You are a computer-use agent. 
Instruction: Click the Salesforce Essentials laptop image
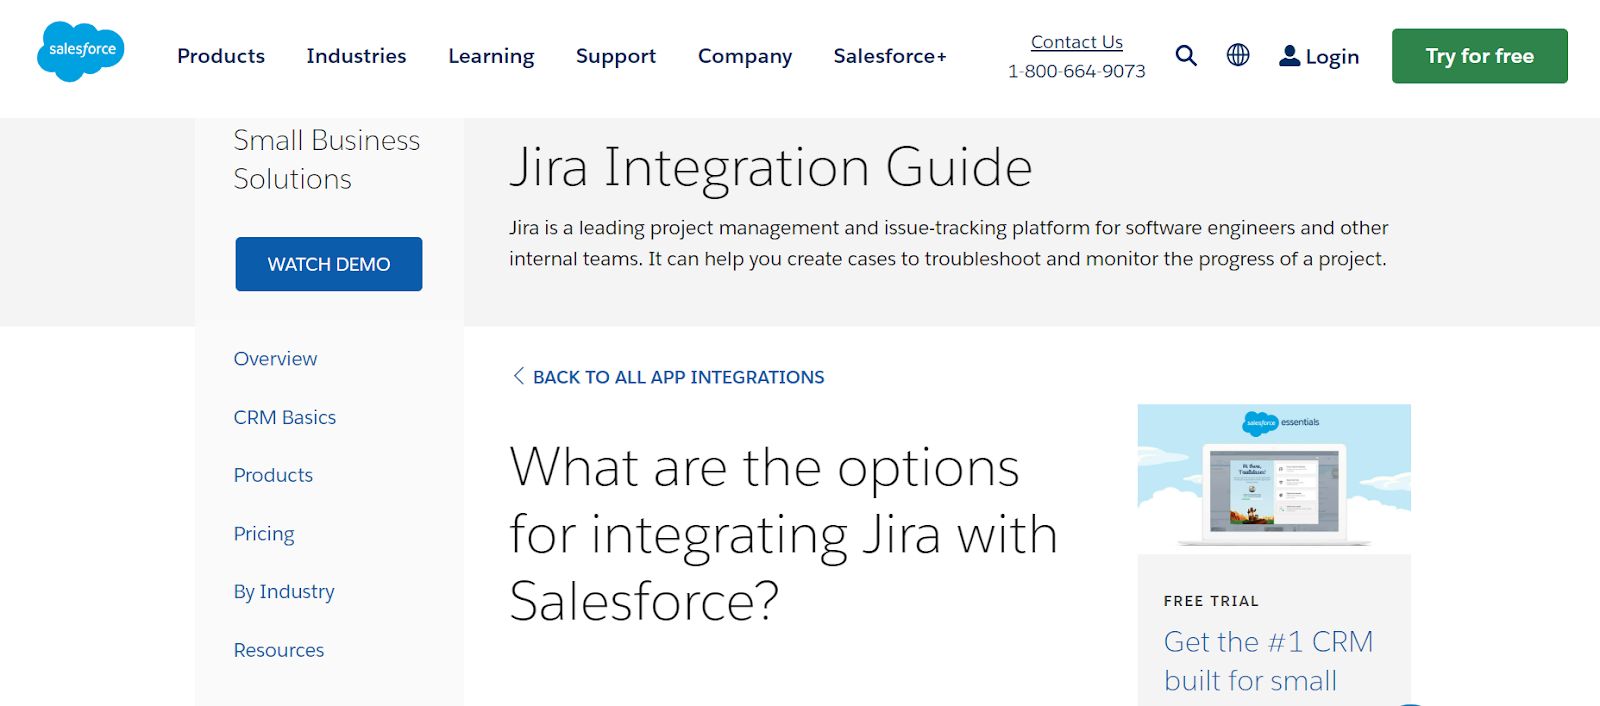pos(1274,479)
